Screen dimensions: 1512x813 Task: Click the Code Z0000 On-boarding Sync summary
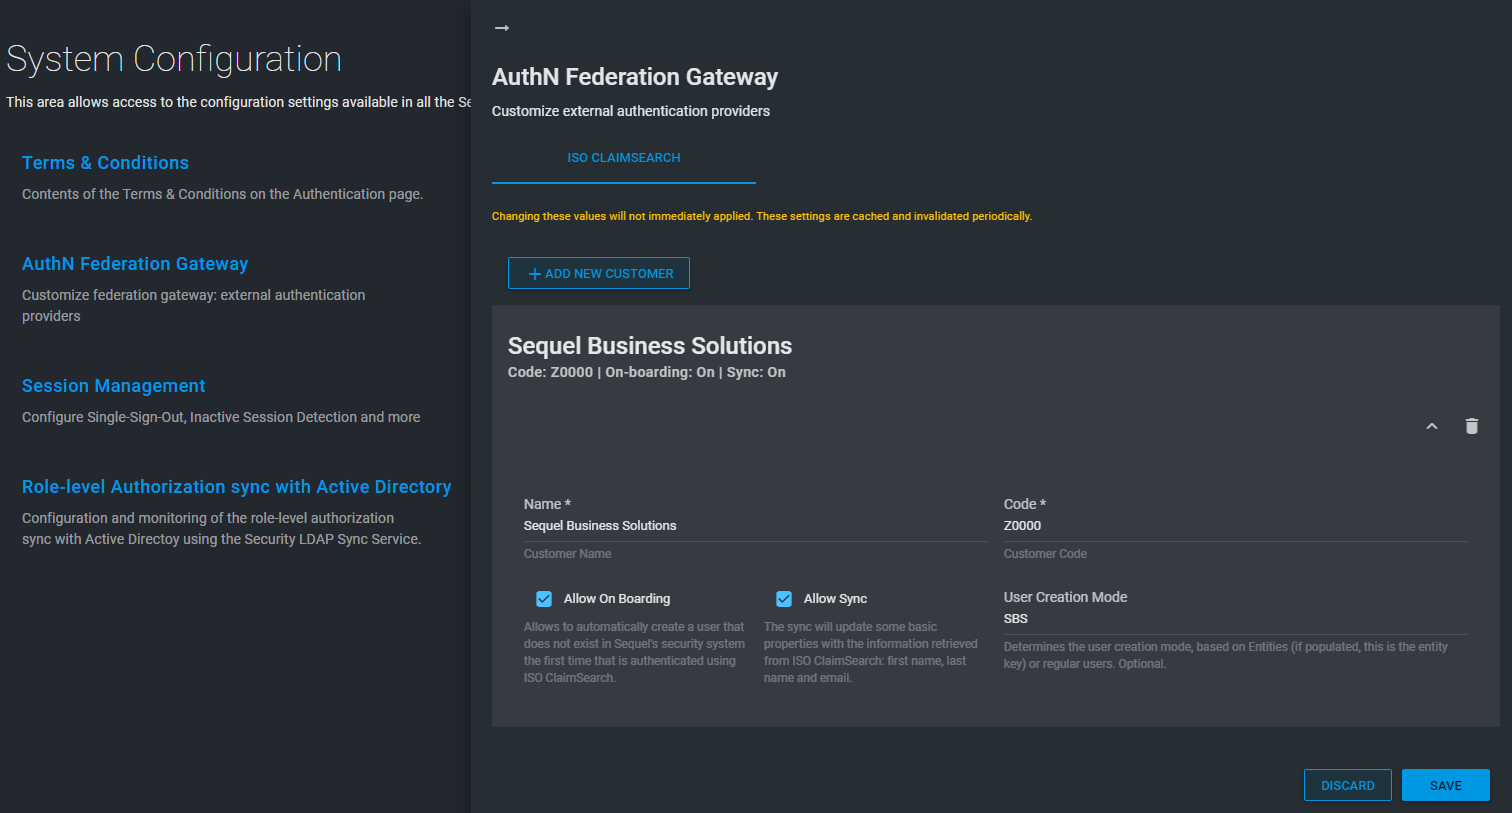coord(647,372)
